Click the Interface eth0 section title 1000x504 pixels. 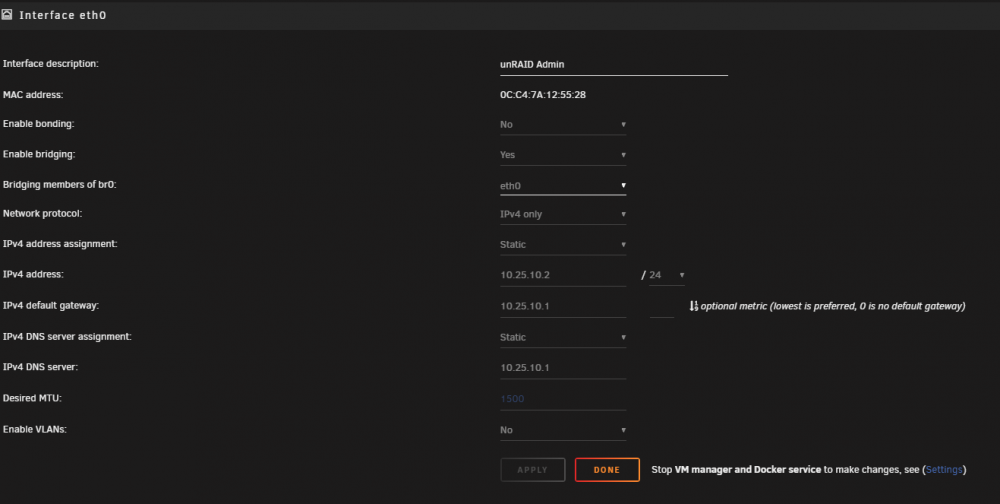click(62, 15)
